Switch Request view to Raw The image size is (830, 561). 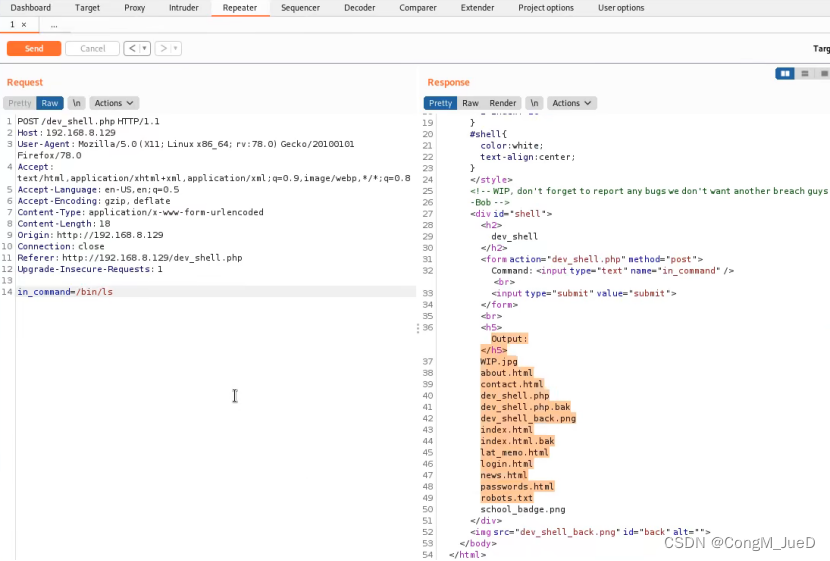[x=50, y=103]
